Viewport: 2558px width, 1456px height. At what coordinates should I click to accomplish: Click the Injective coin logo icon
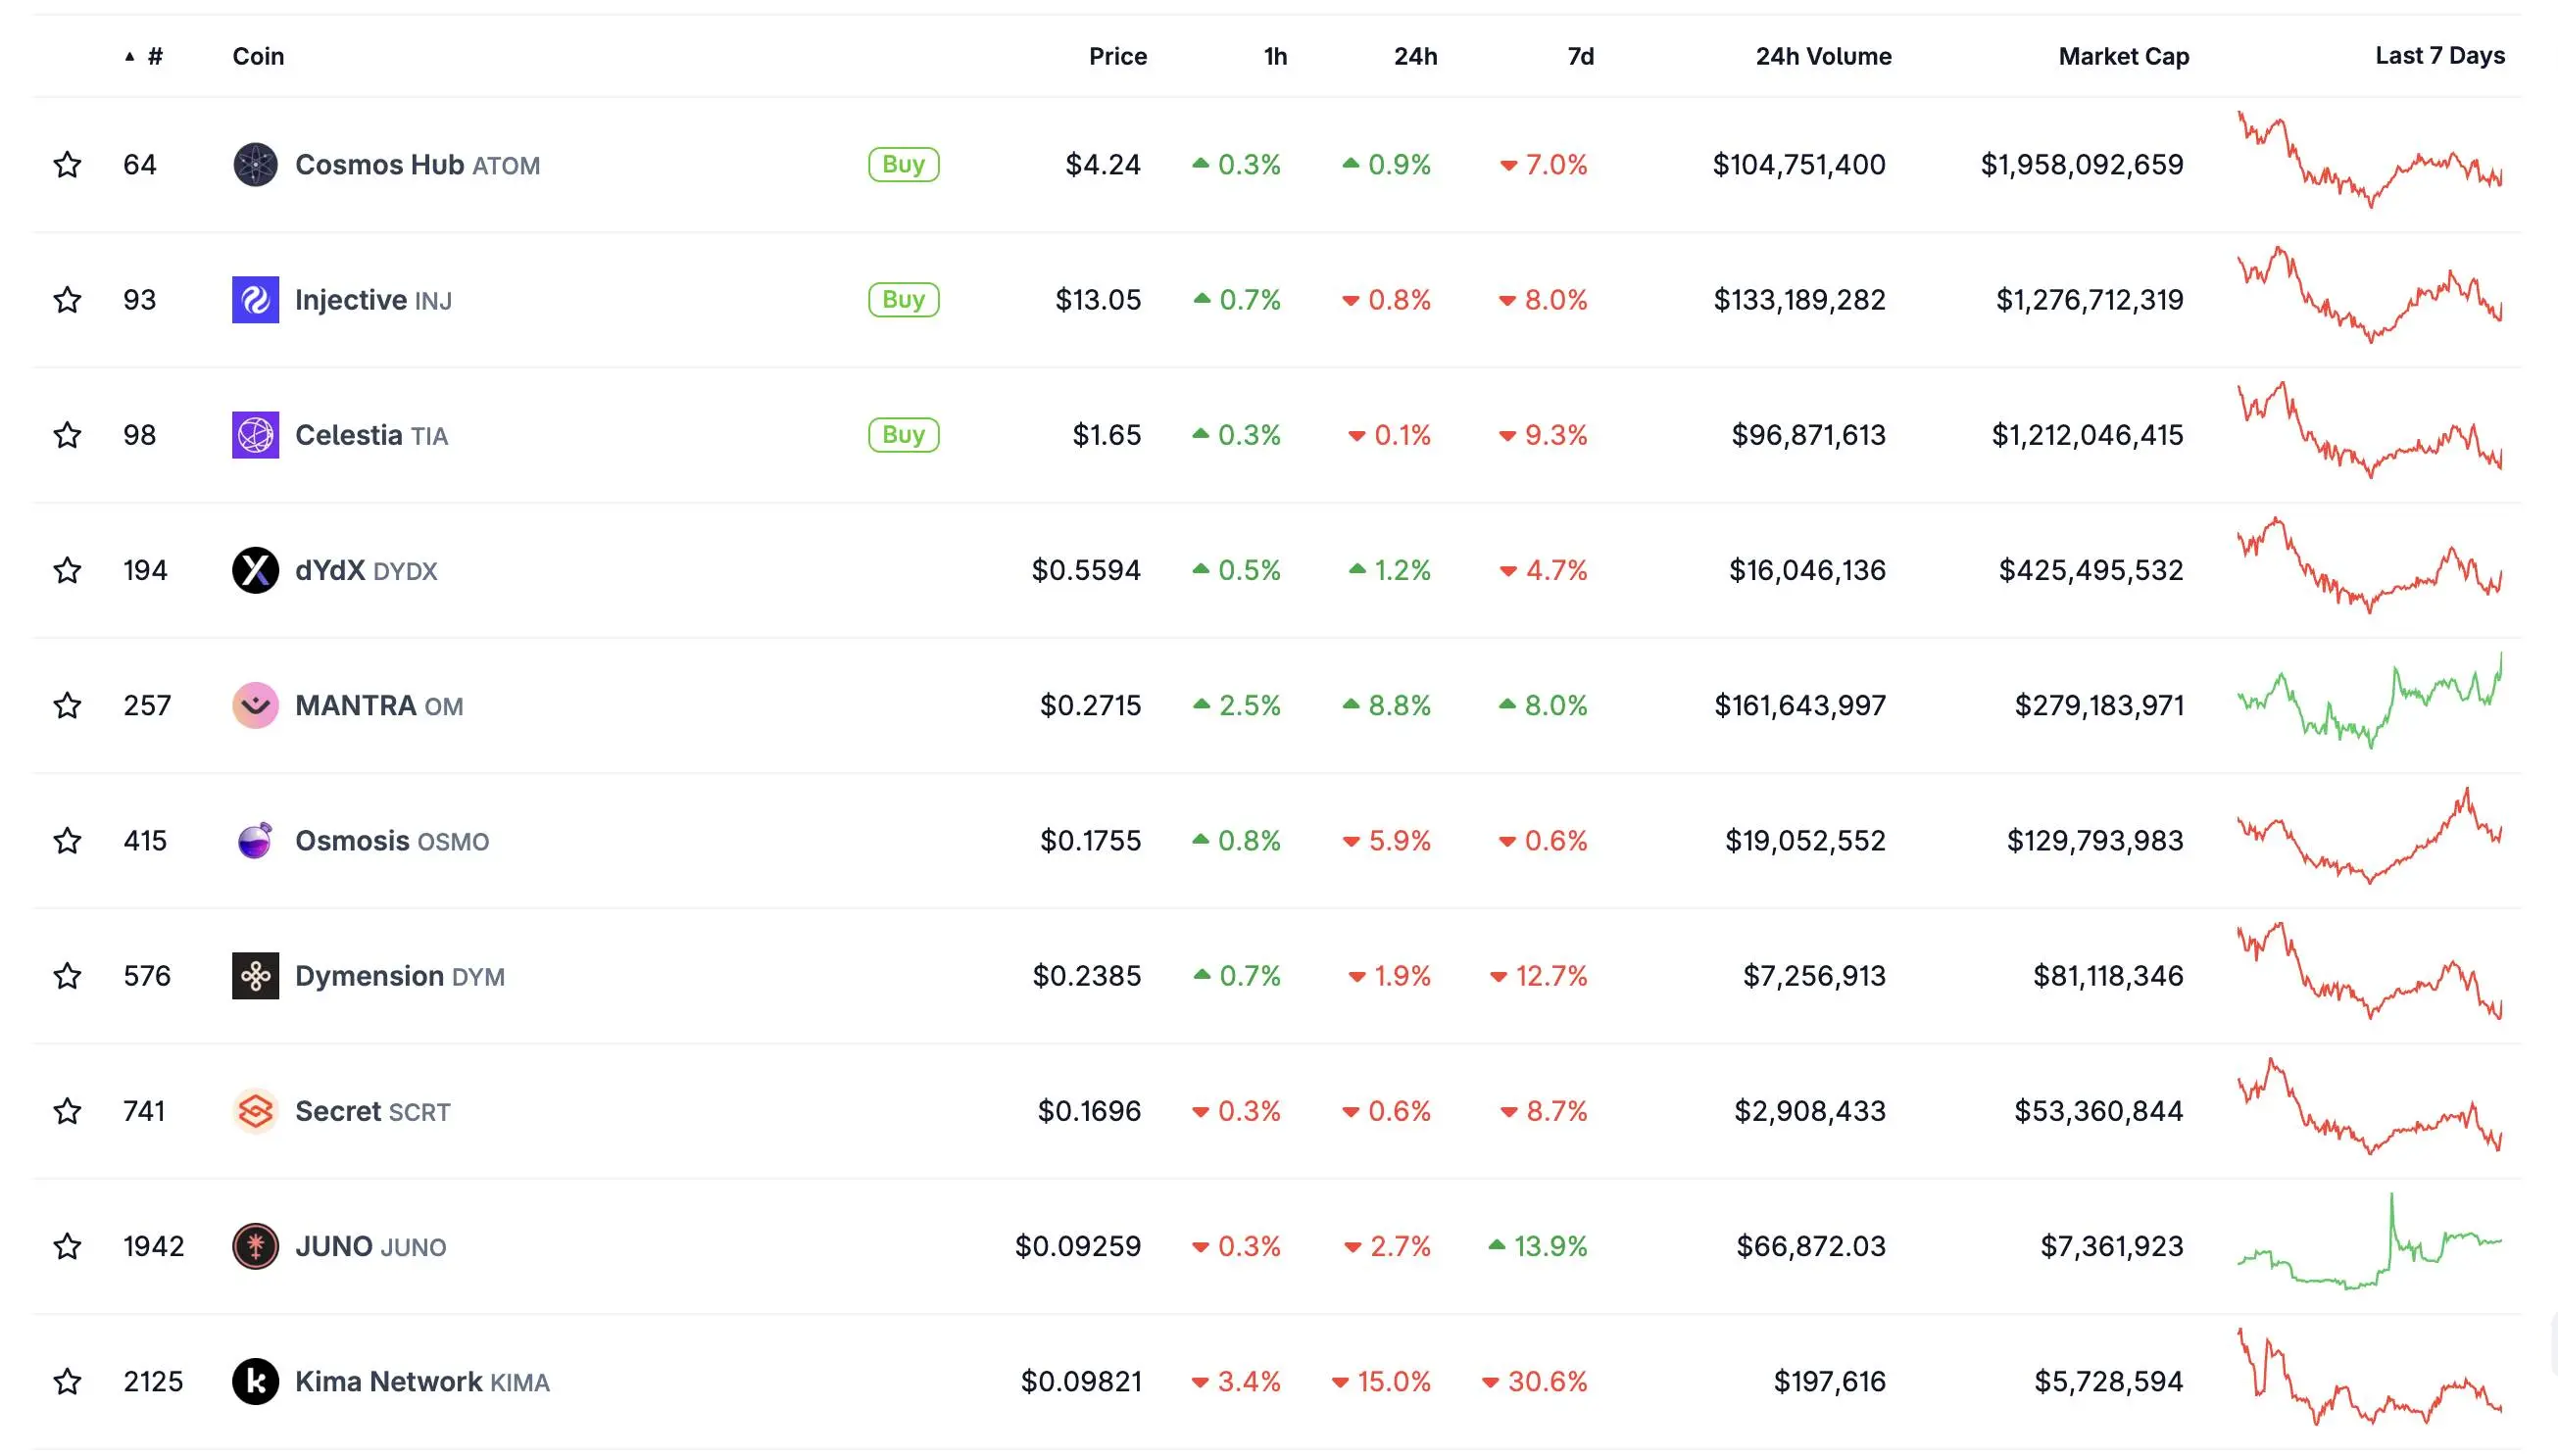point(255,300)
